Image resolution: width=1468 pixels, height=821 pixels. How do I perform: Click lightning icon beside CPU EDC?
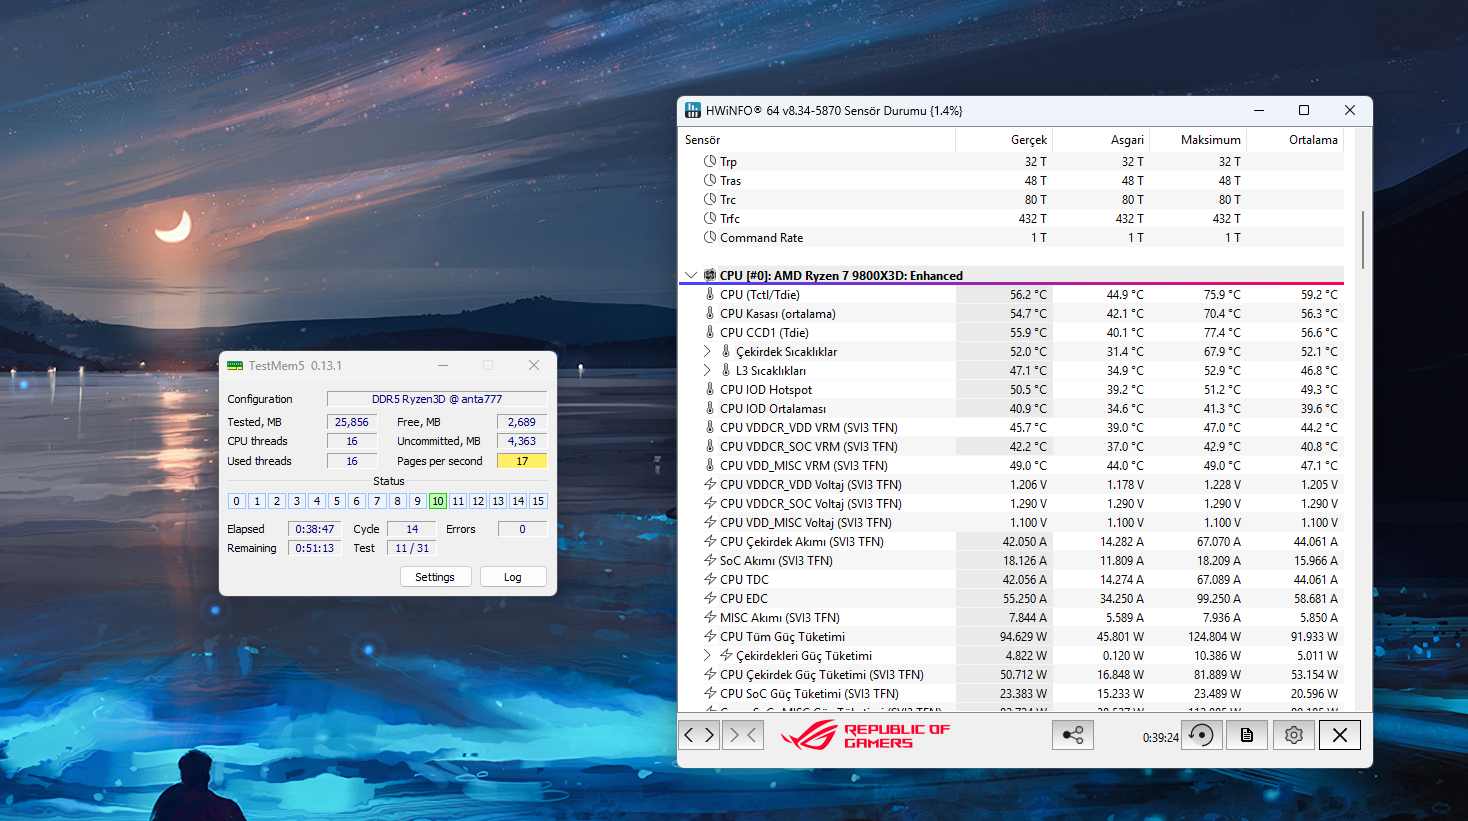tap(710, 598)
